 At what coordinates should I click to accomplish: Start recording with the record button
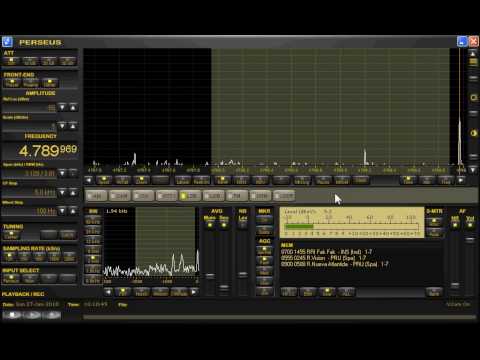(x=52, y=315)
